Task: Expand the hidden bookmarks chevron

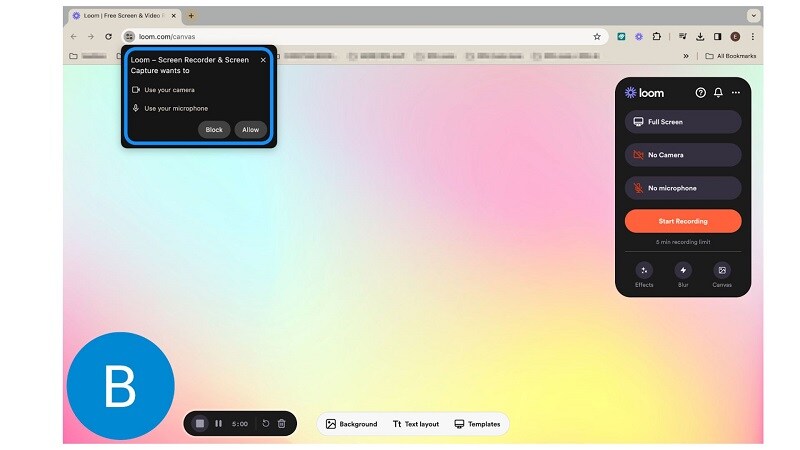Action: [686, 56]
